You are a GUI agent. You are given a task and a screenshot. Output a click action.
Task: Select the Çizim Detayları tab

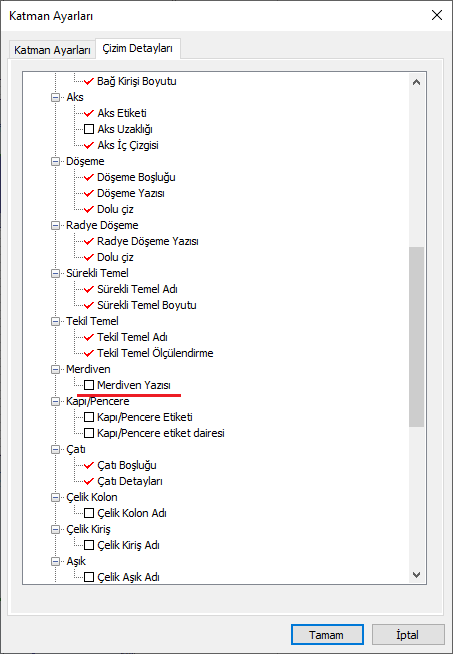[138, 48]
